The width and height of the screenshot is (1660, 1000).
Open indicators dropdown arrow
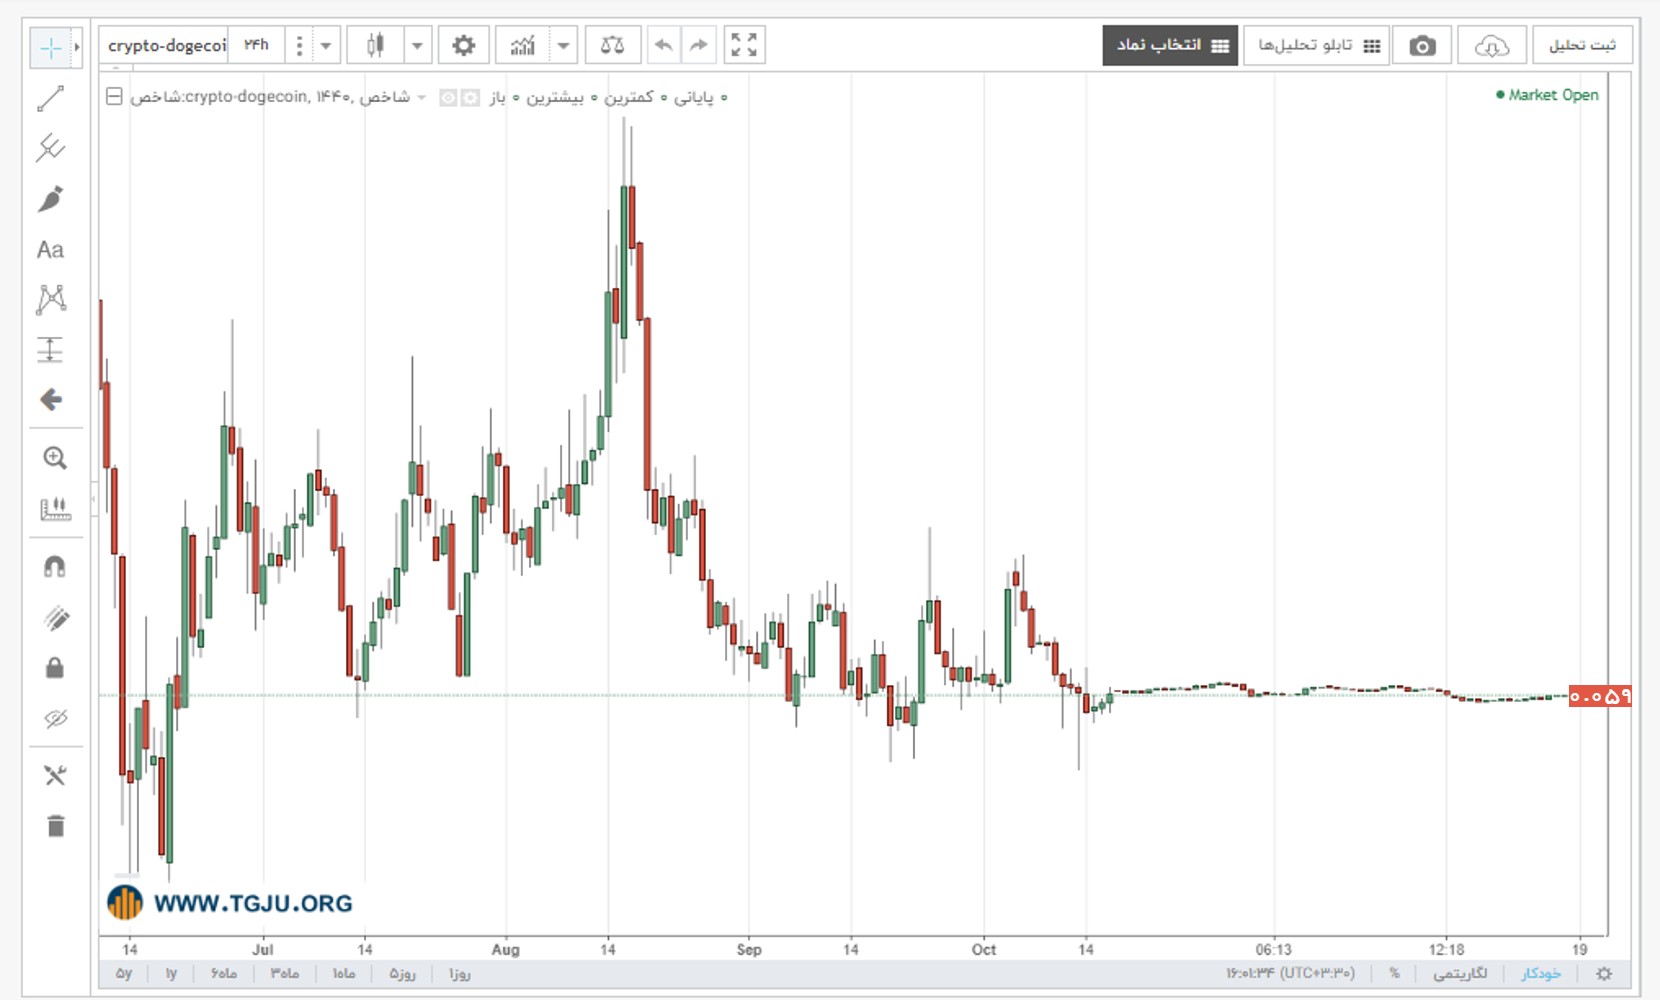point(563,45)
